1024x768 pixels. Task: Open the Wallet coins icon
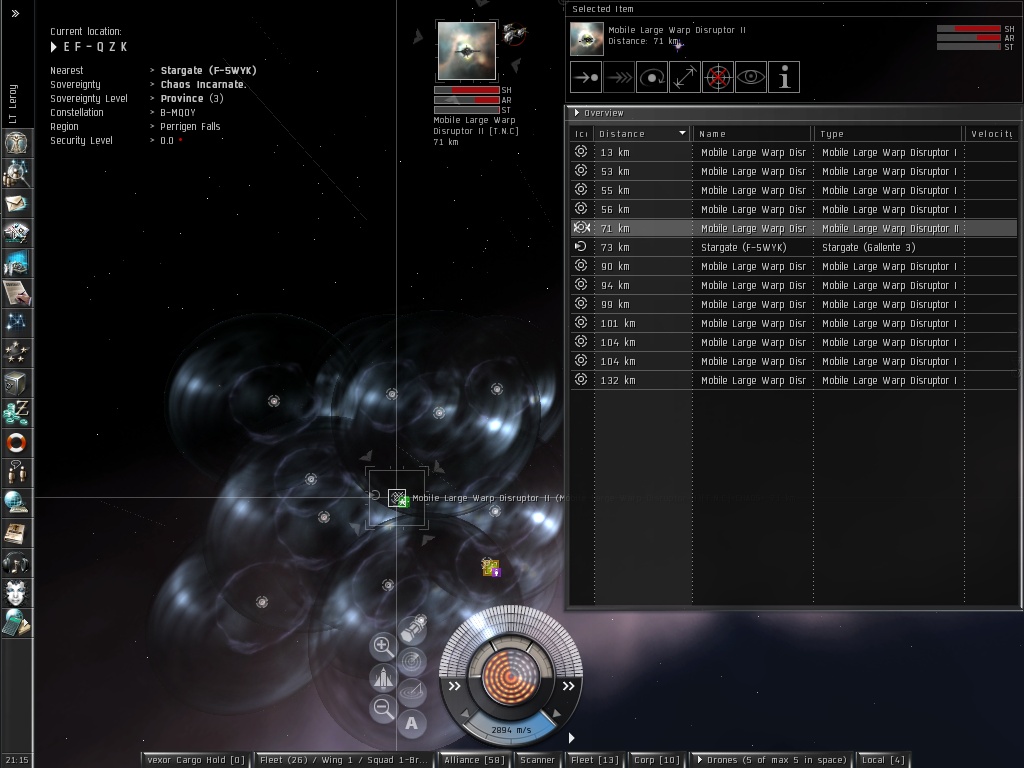click(x=16, y=413)
